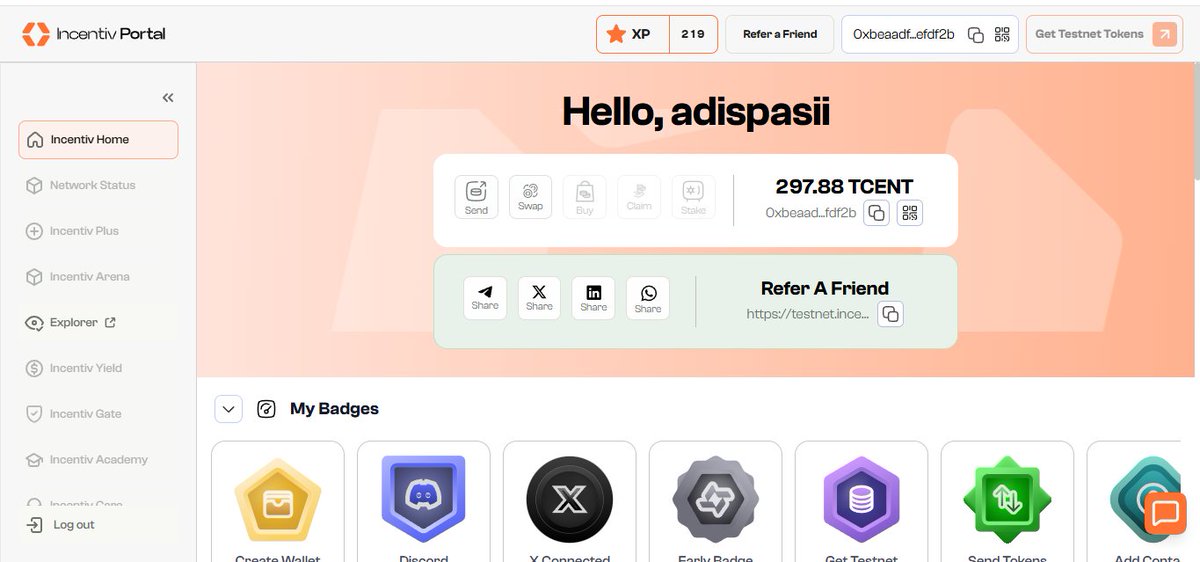Select the Send Tokens badge
The height and width of the screenshot is (562, 1200).
(x=1008, y=502)
